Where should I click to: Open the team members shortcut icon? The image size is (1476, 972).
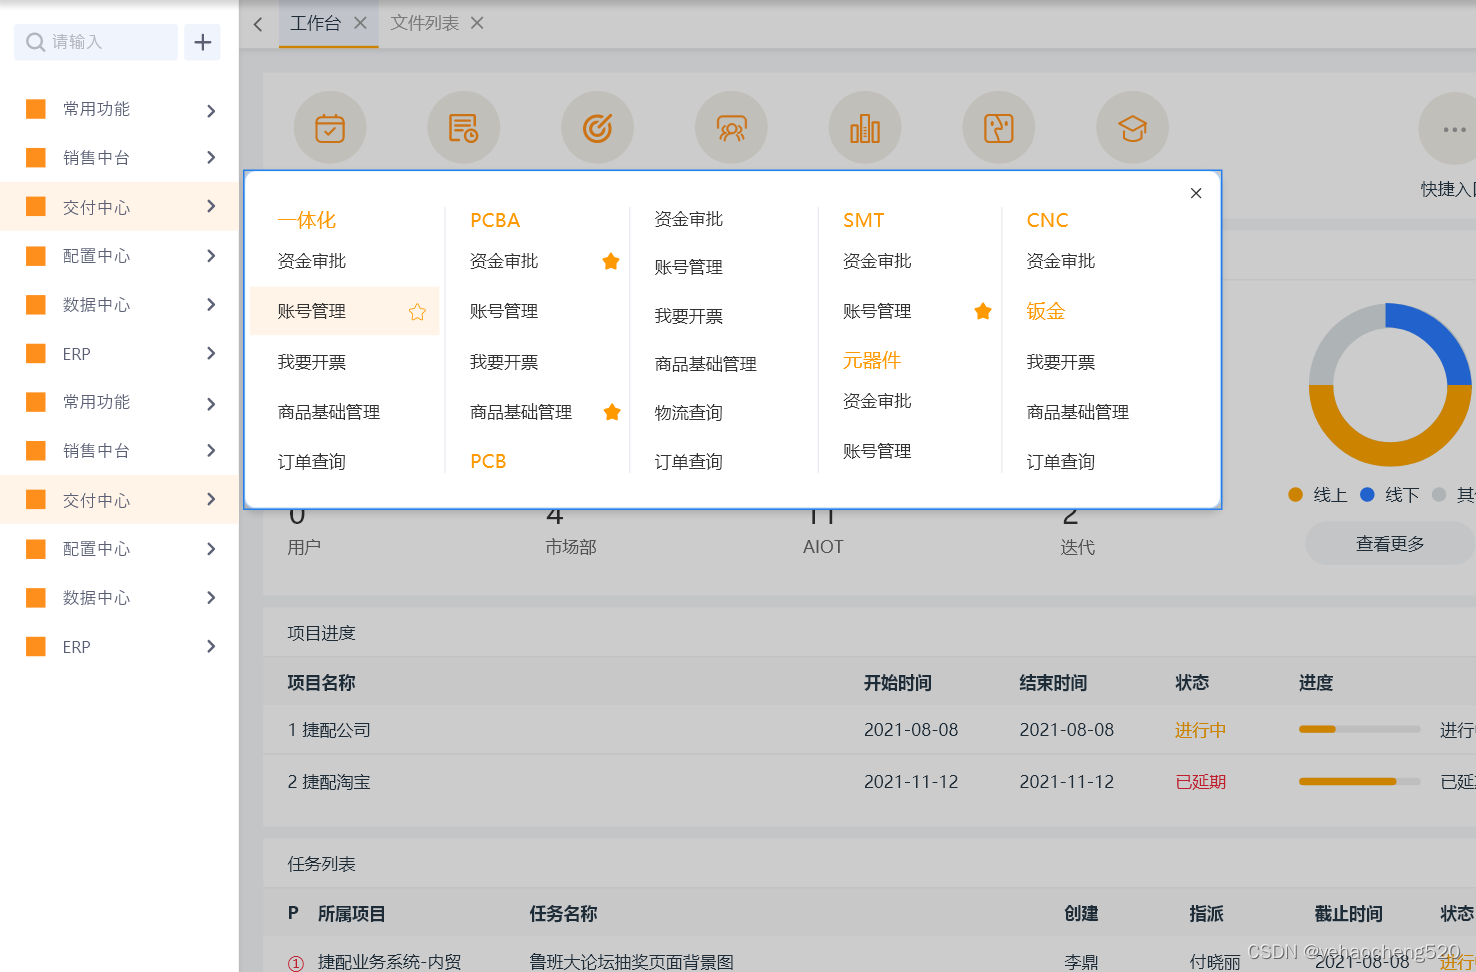click(731, 127)
